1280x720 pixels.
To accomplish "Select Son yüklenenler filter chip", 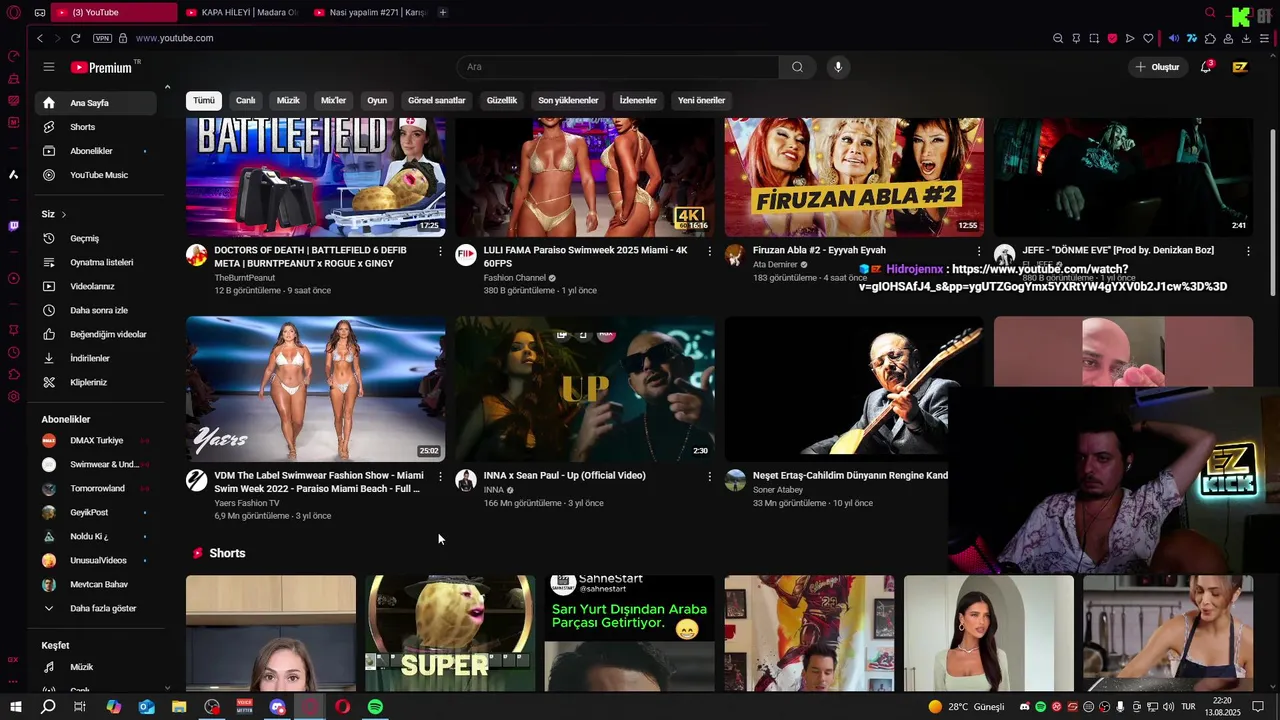I will pyautogui.click(x=568, y=100).
